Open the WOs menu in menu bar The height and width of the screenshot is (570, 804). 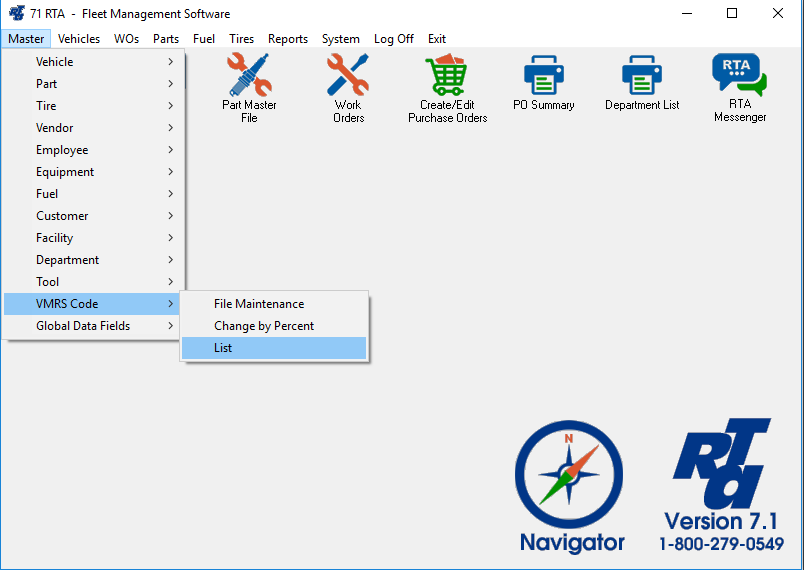127,39
